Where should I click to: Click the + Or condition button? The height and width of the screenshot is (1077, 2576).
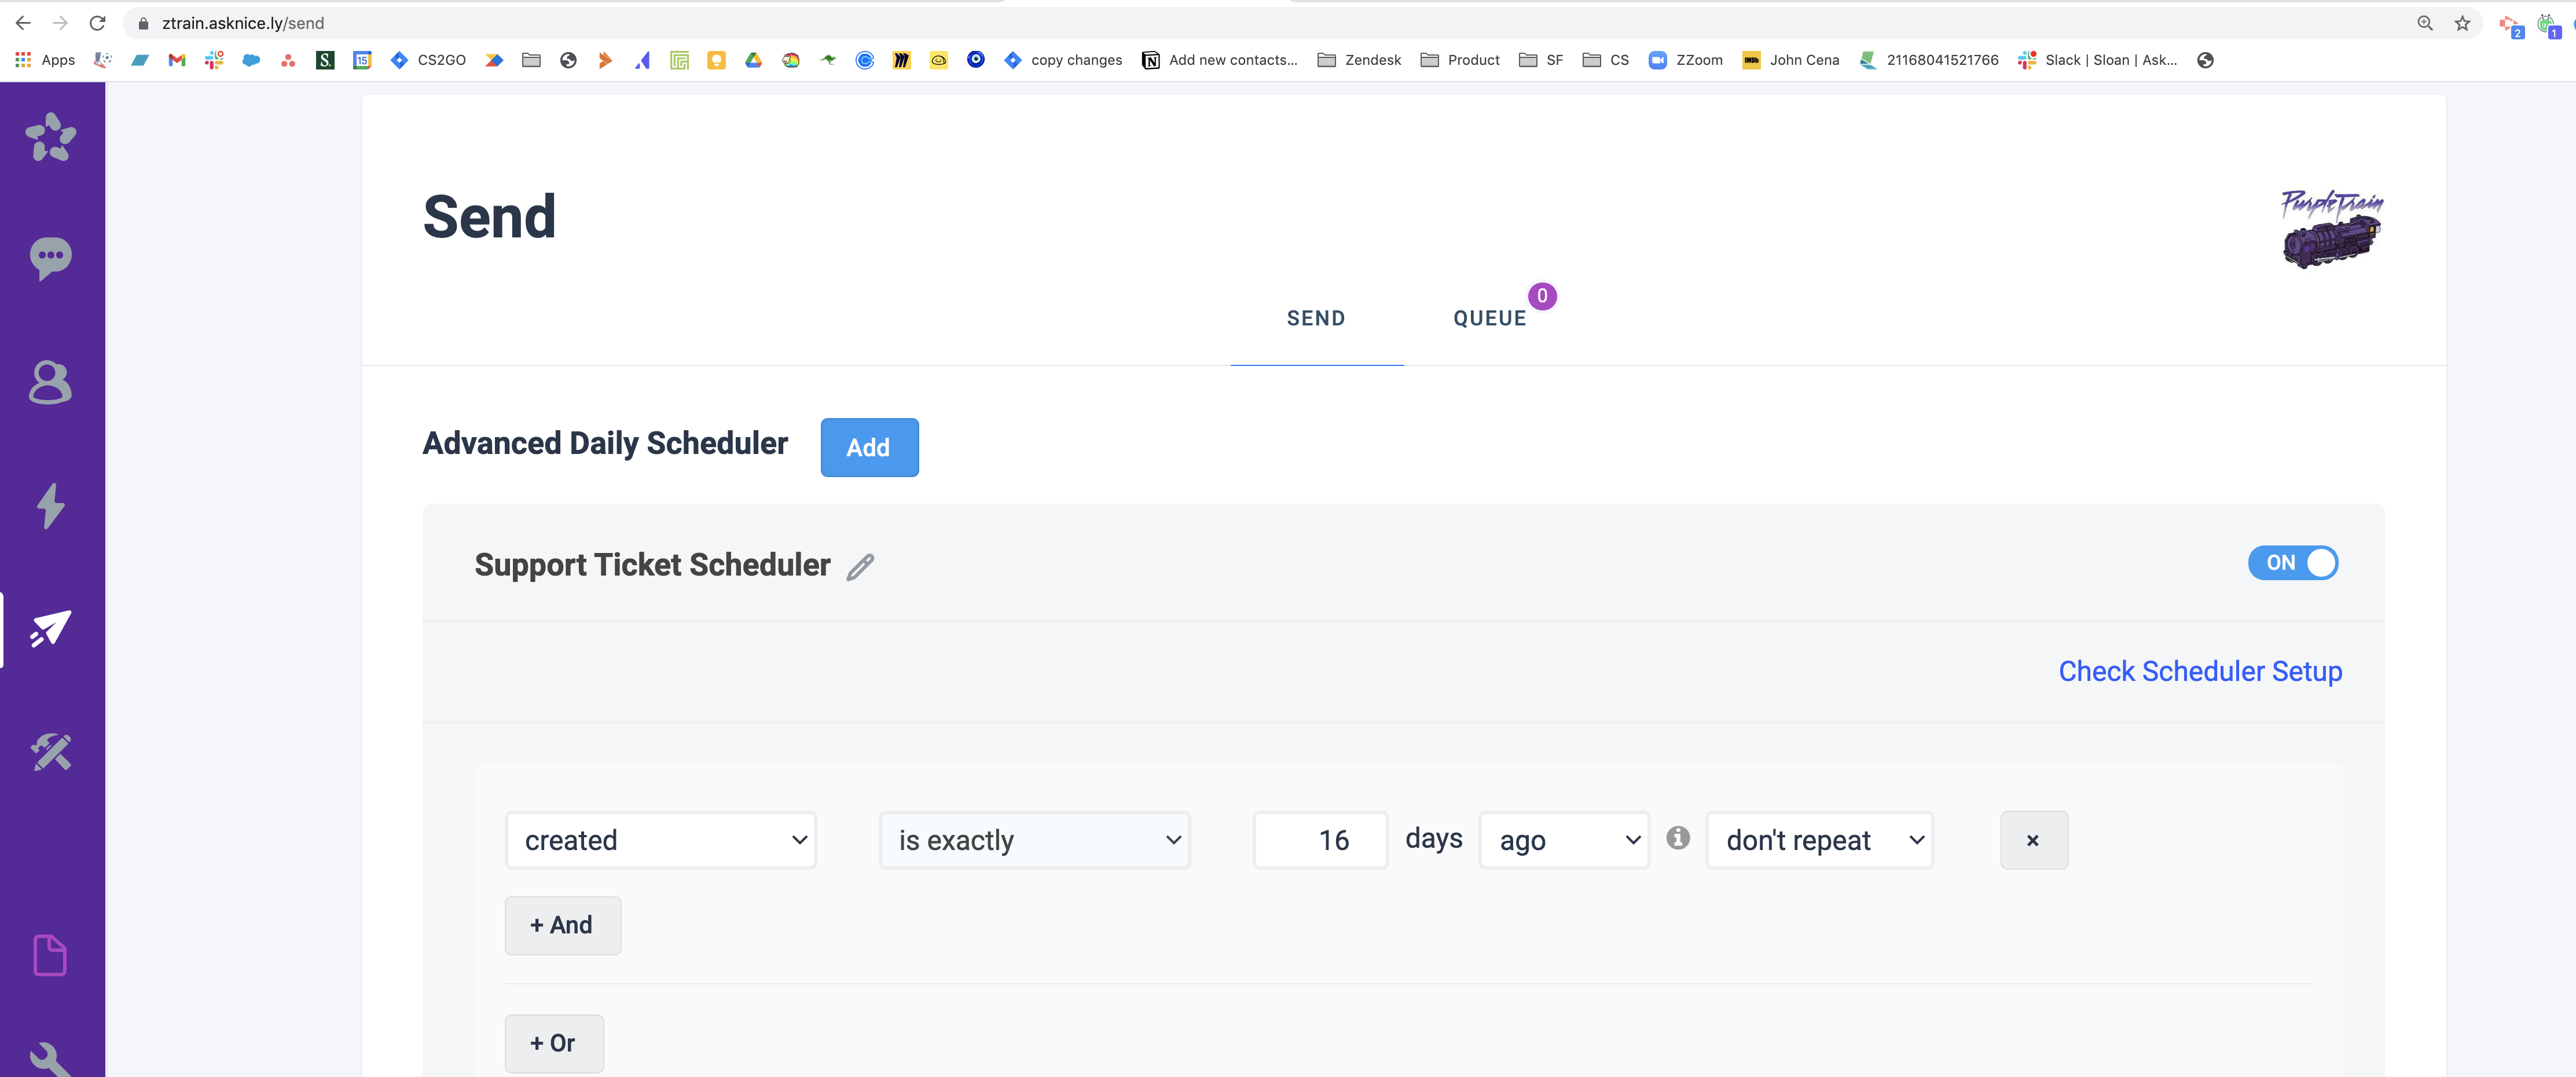tap(553, 1043)
